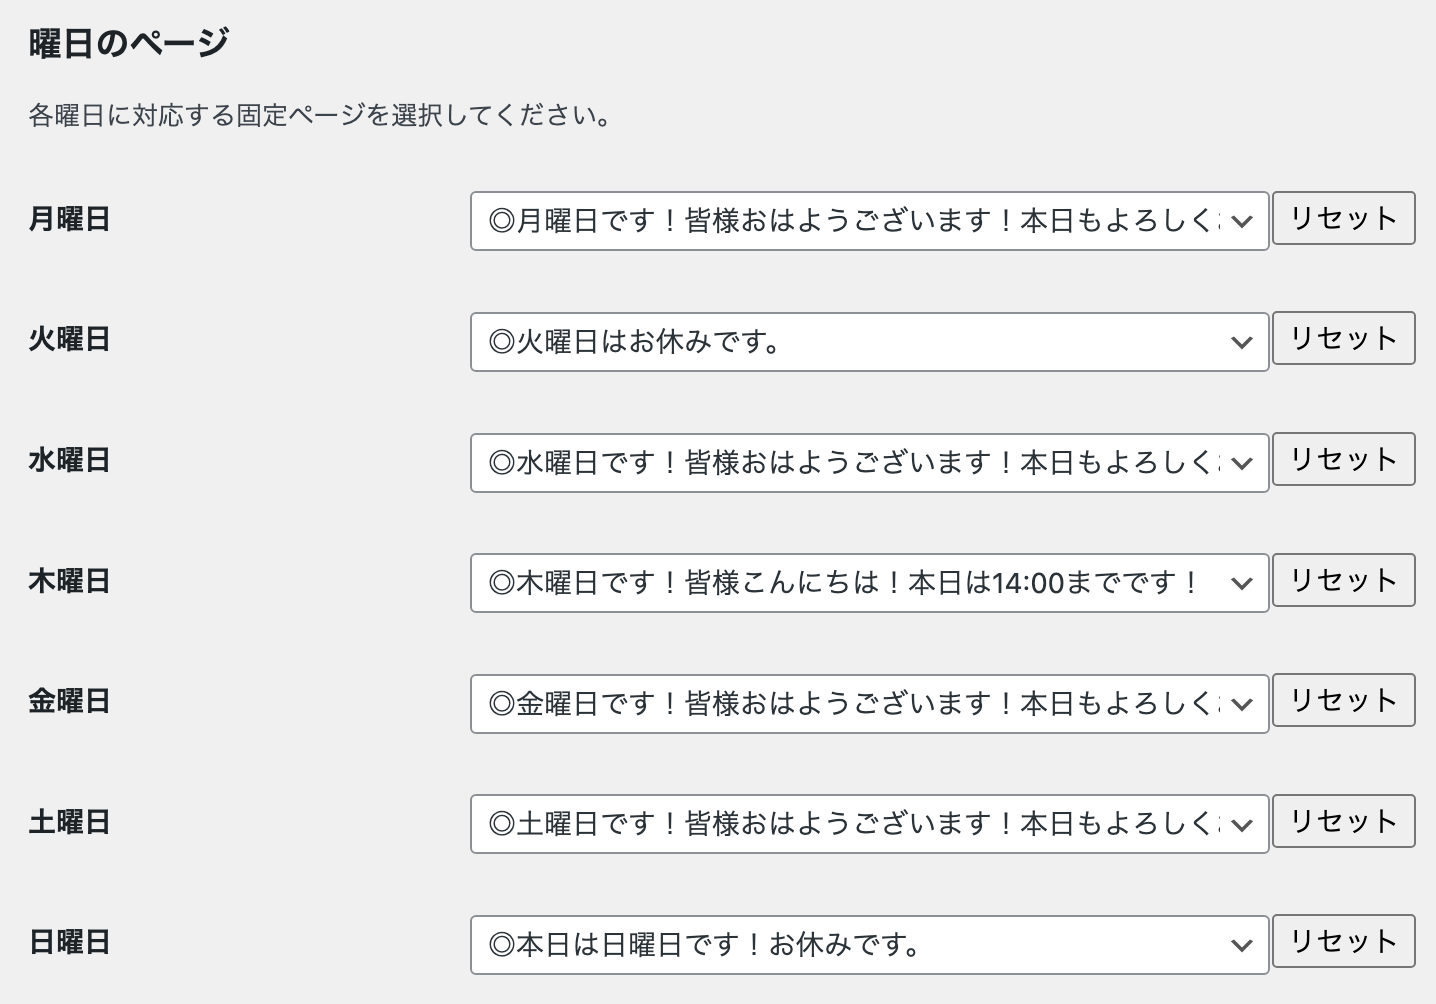
Task: Click リセット next to the 火曜日 dropdown
Action: point(1343,338)
